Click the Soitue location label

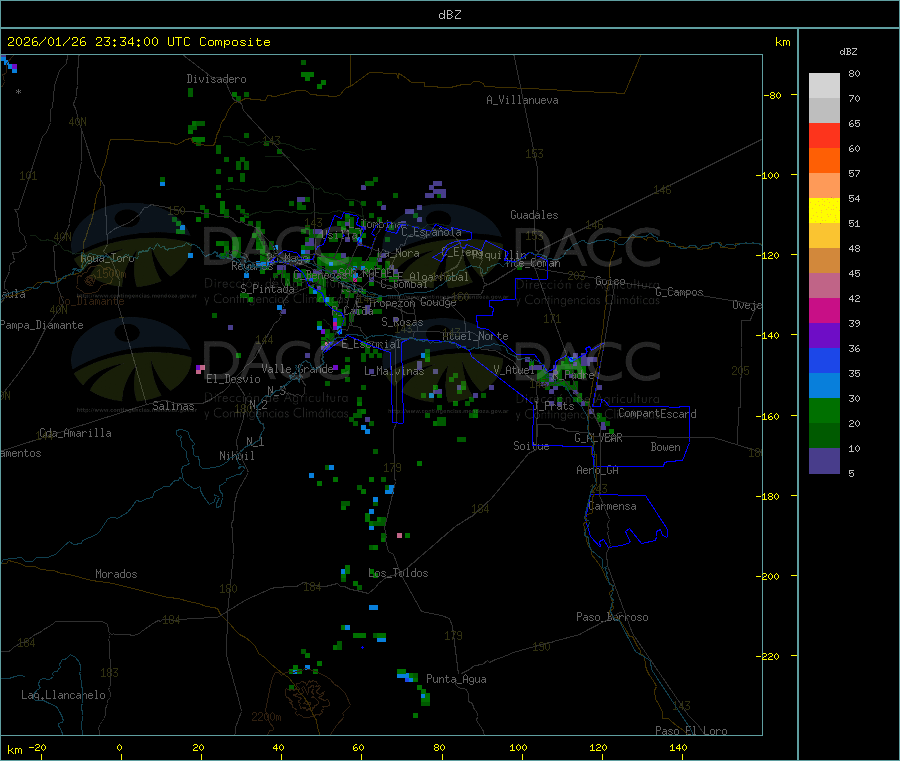coord(531,446)
